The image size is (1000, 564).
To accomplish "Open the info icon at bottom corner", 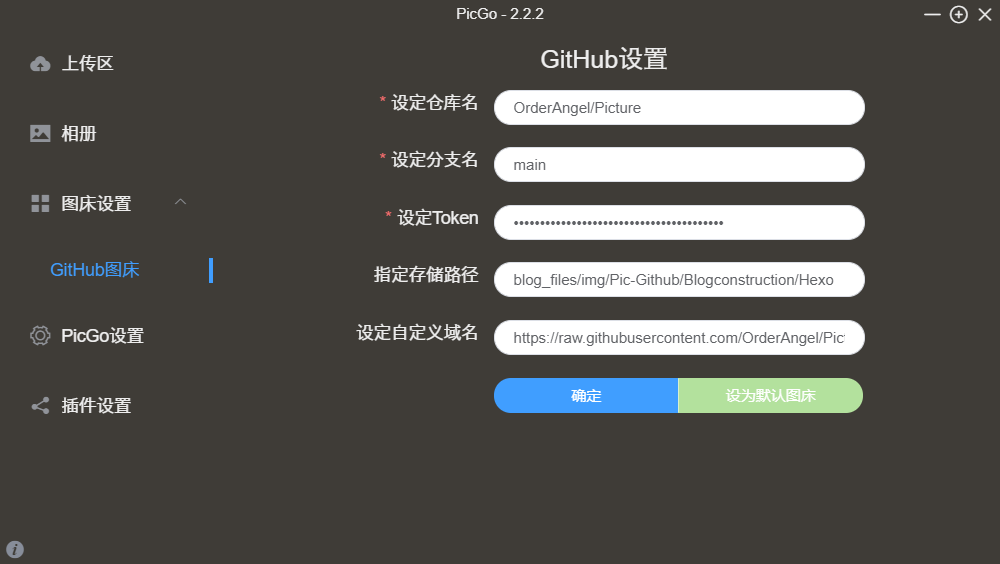I will click(15, 549).
